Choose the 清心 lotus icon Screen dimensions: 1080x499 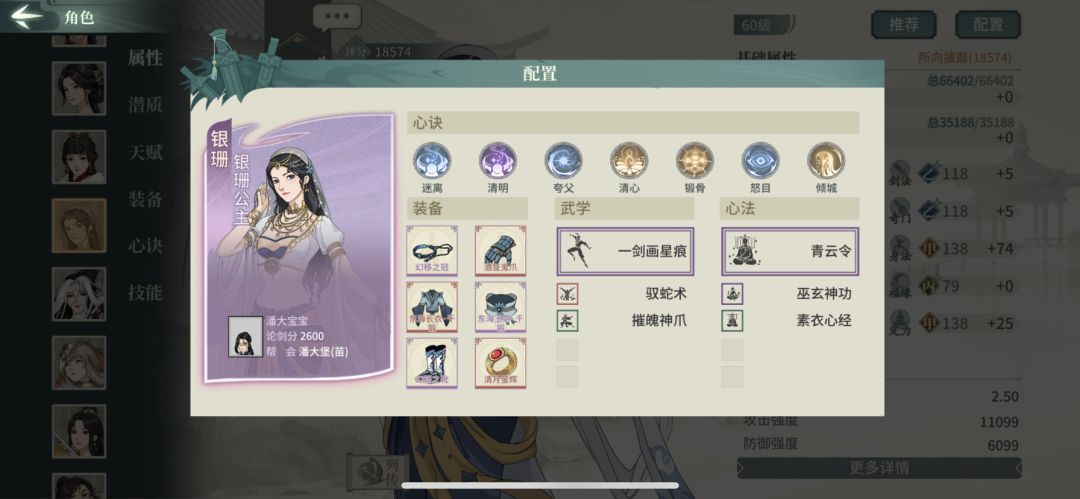pos(629,161)
